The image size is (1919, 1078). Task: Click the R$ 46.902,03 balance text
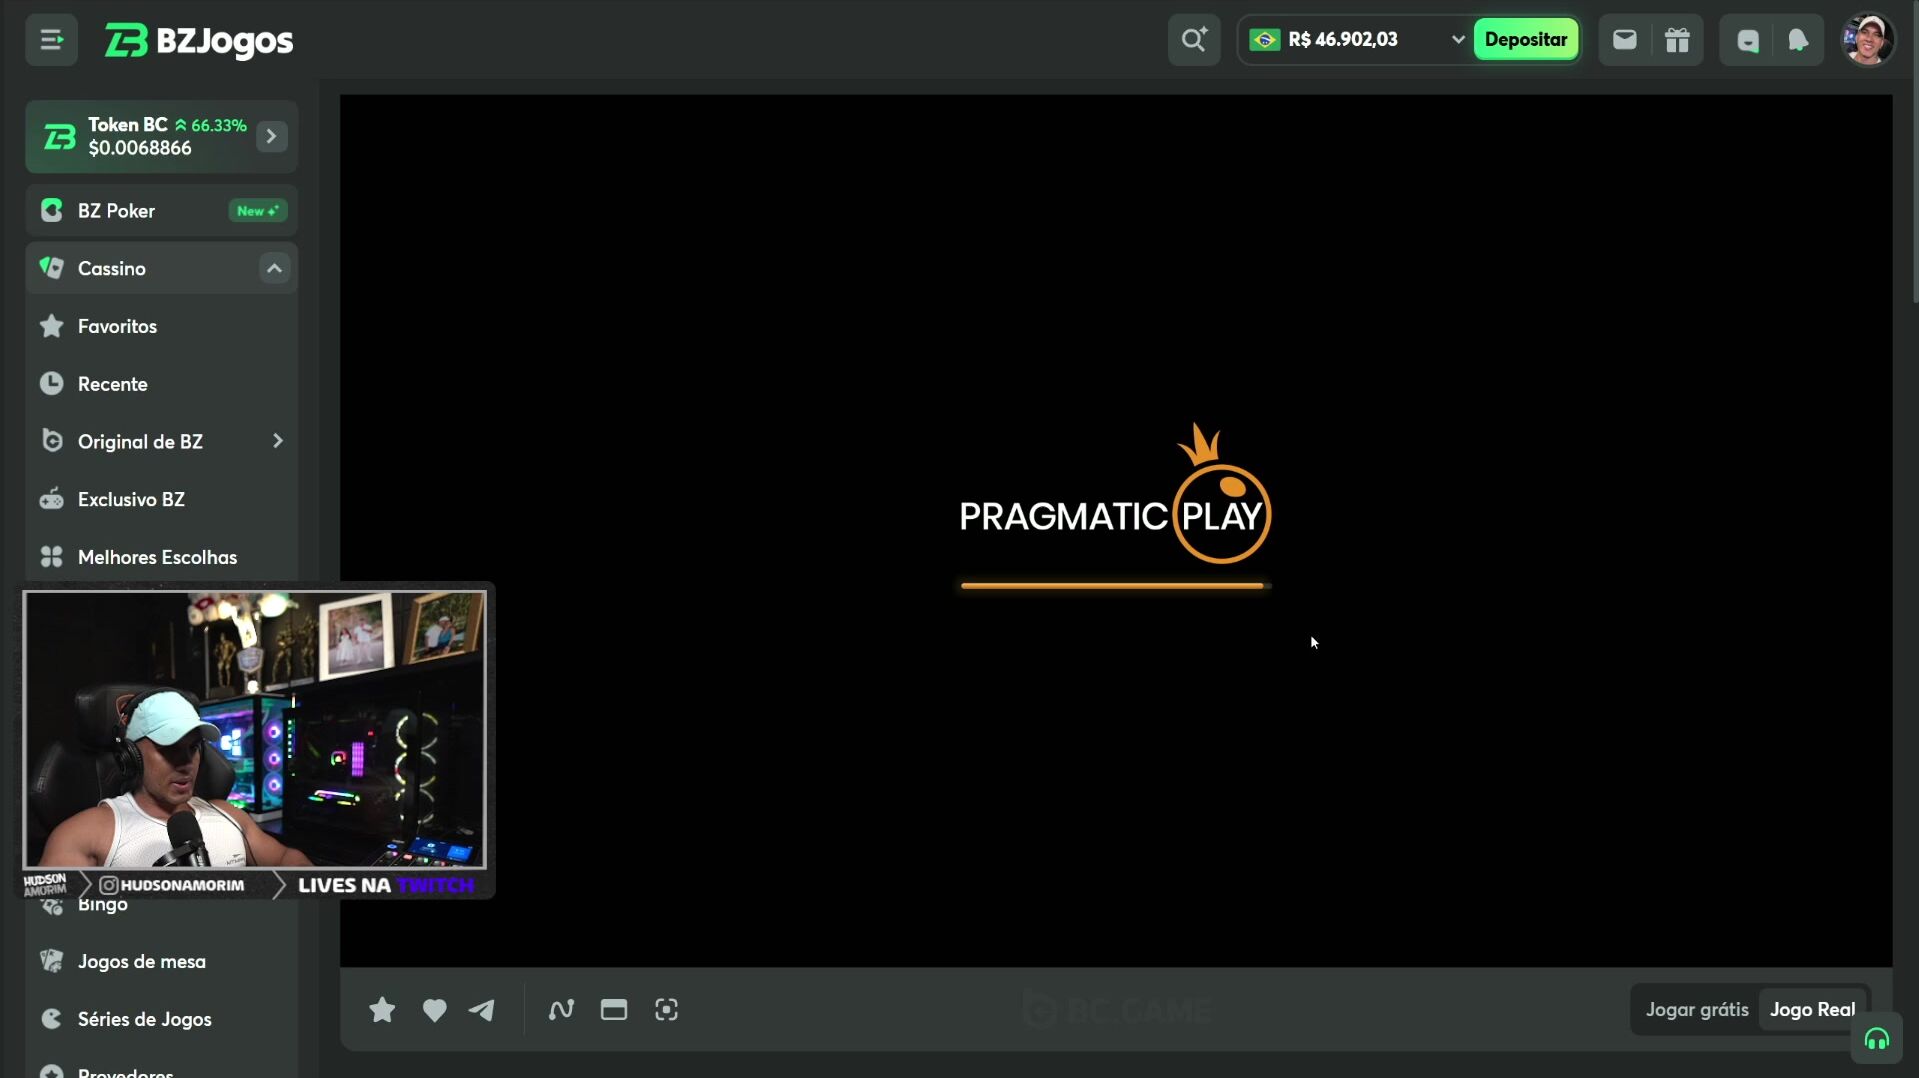1343,40
